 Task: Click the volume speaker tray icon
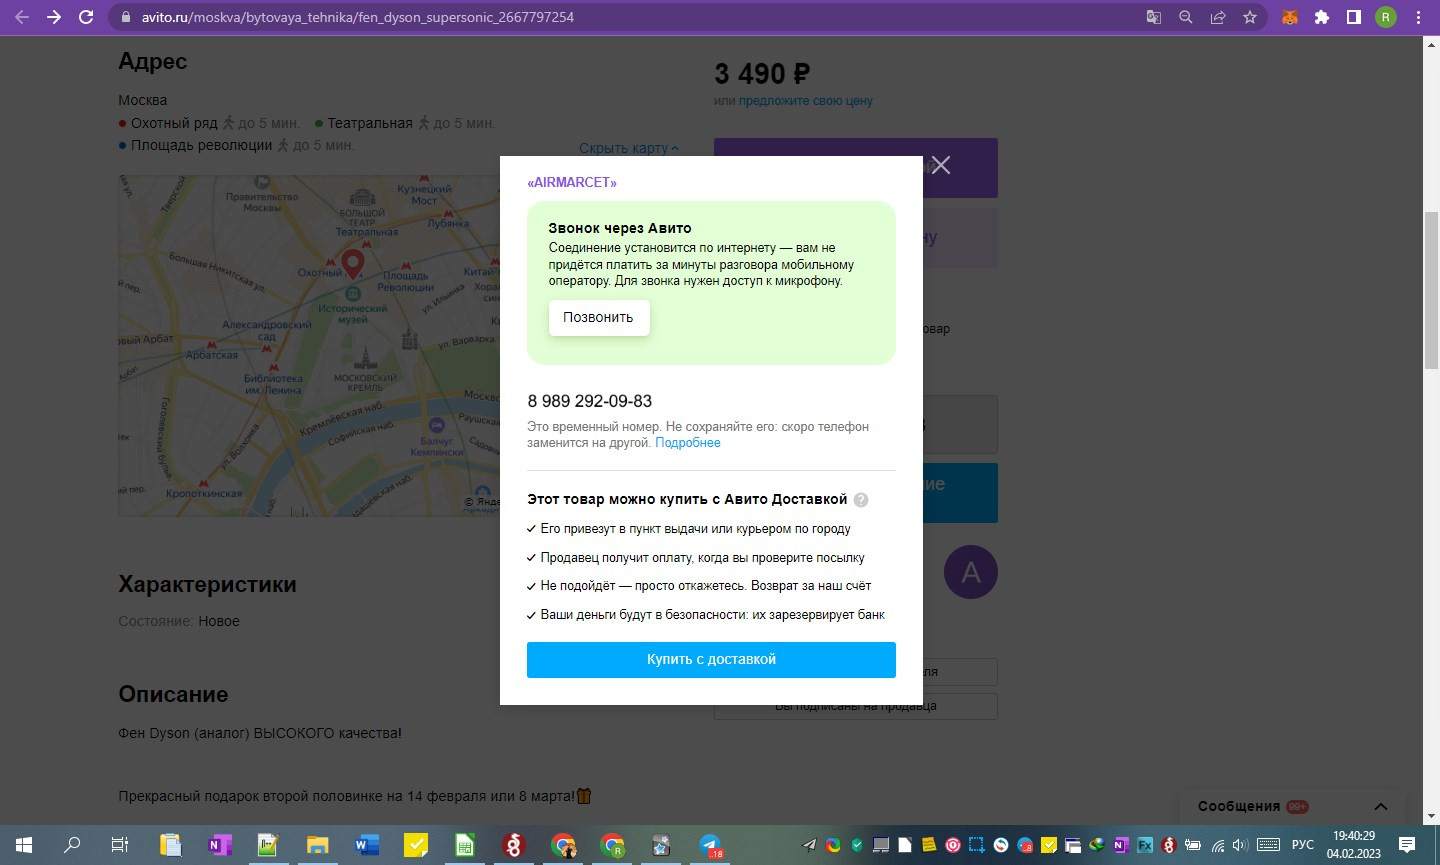click(x=1240, y=845)
